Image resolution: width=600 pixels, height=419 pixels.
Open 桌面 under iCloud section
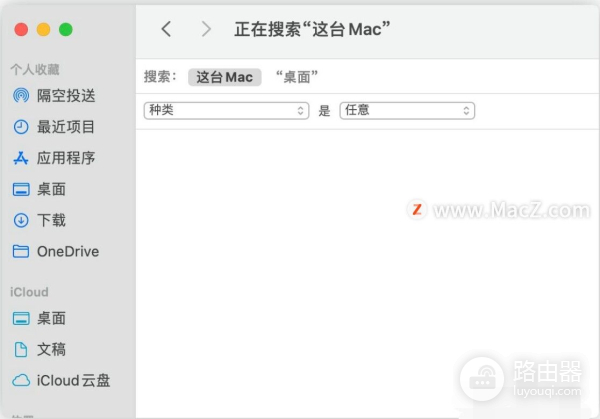[x=51, y=318]
